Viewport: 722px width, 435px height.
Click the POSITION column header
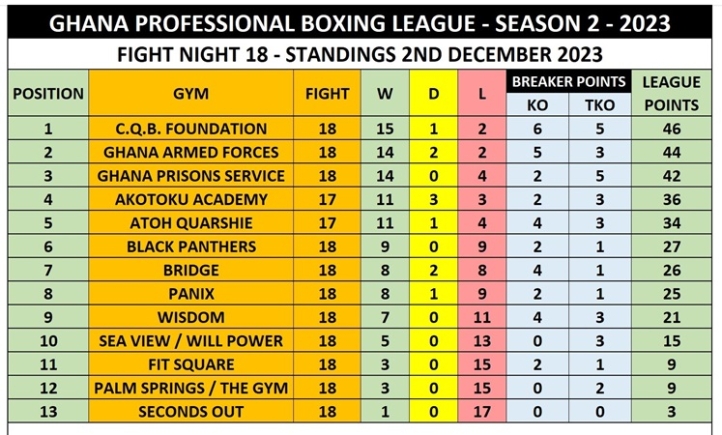(48, 94)
